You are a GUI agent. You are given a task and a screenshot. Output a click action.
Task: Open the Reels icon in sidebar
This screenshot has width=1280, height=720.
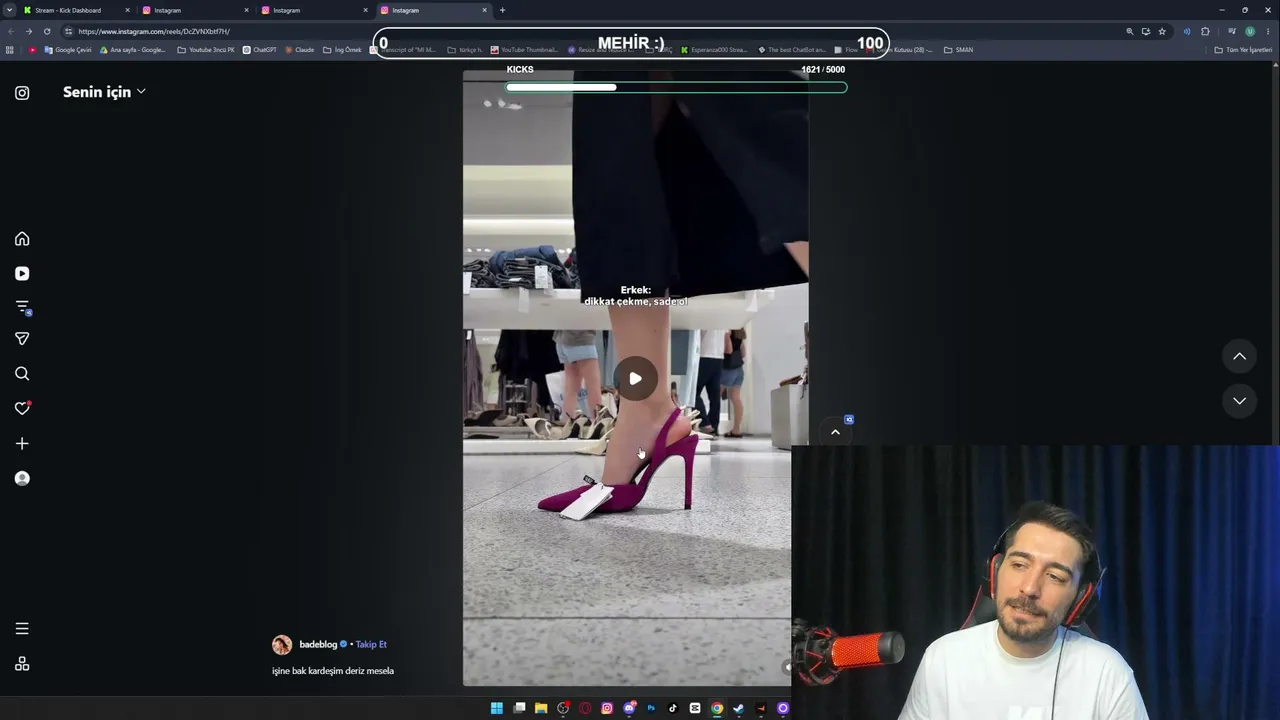click(22, 273)
